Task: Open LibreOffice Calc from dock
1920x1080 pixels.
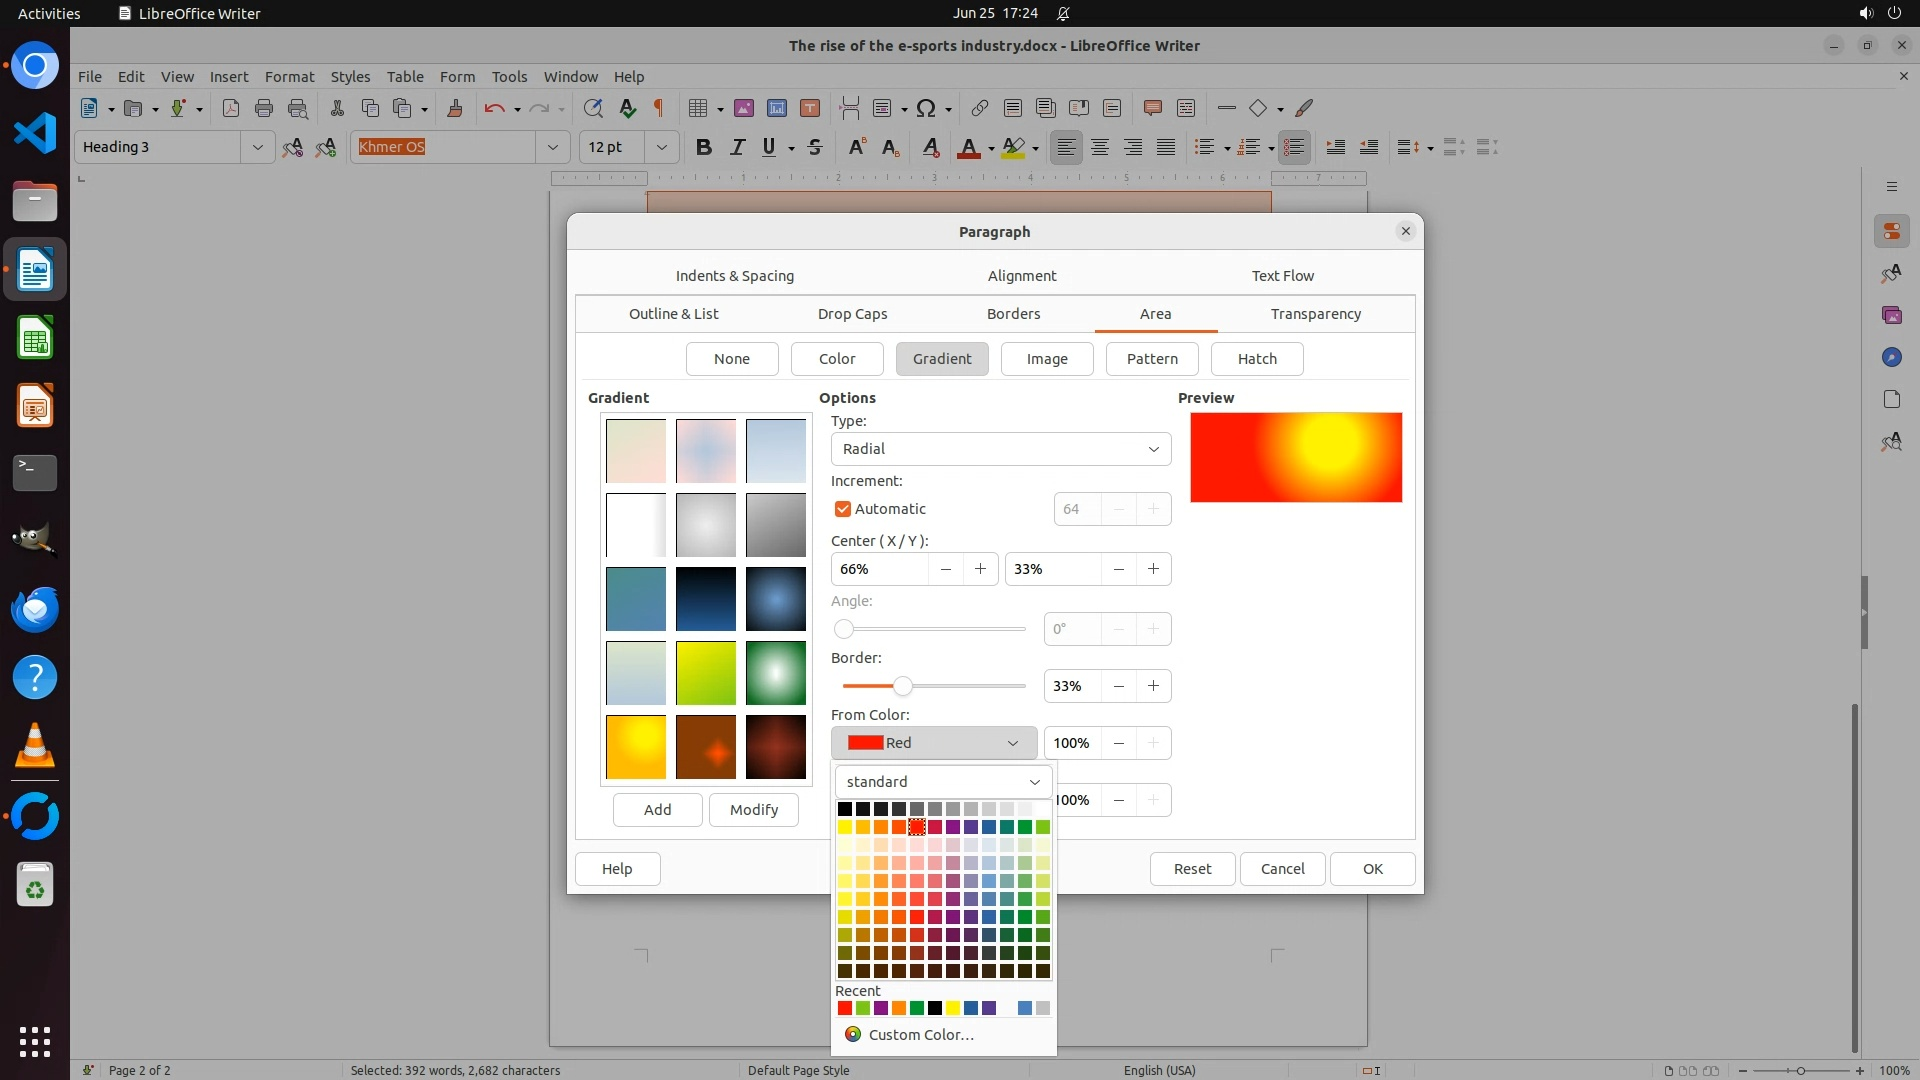Action: 35,338
